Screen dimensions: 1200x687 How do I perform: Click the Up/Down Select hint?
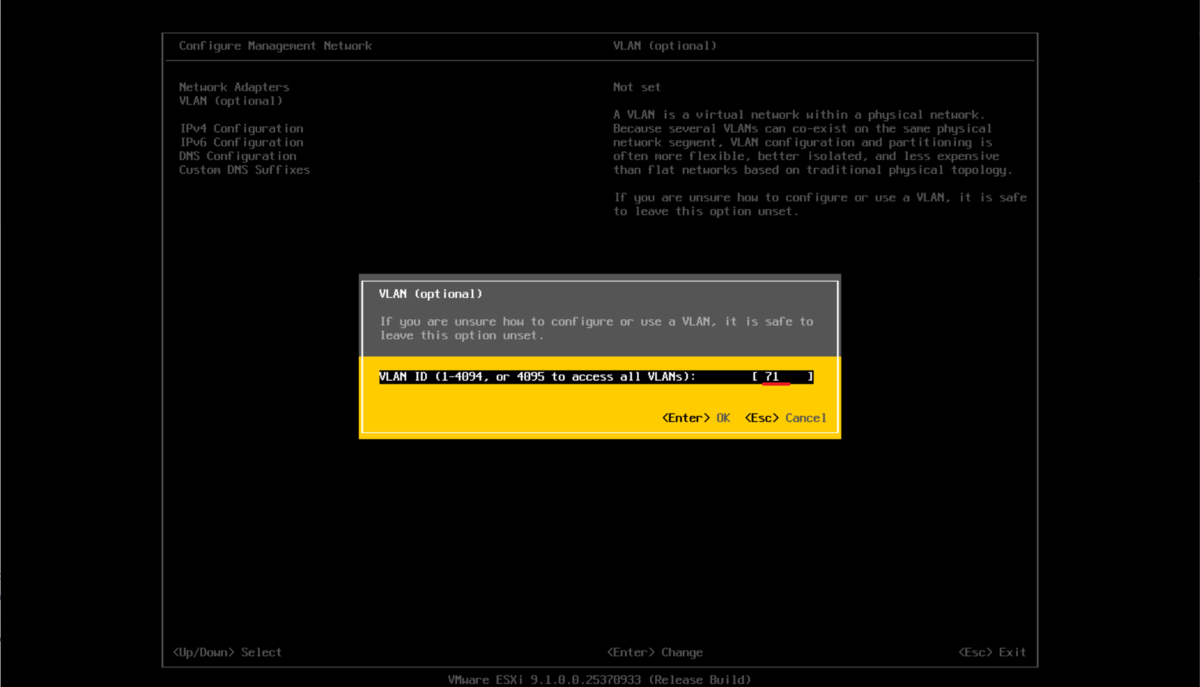point(227,652)
